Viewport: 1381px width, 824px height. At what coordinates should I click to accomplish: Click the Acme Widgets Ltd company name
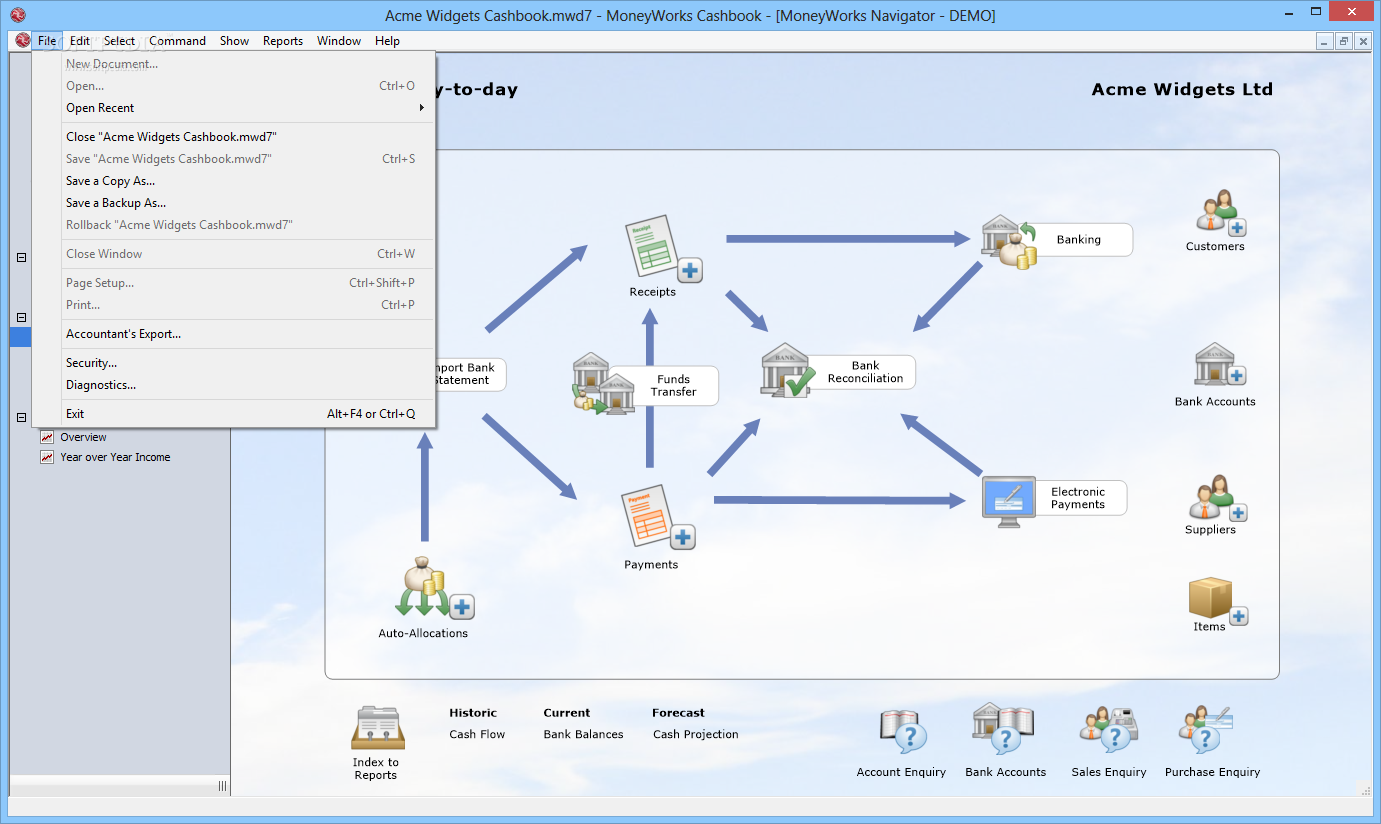pyautogui.click(x=1182, y=89)
